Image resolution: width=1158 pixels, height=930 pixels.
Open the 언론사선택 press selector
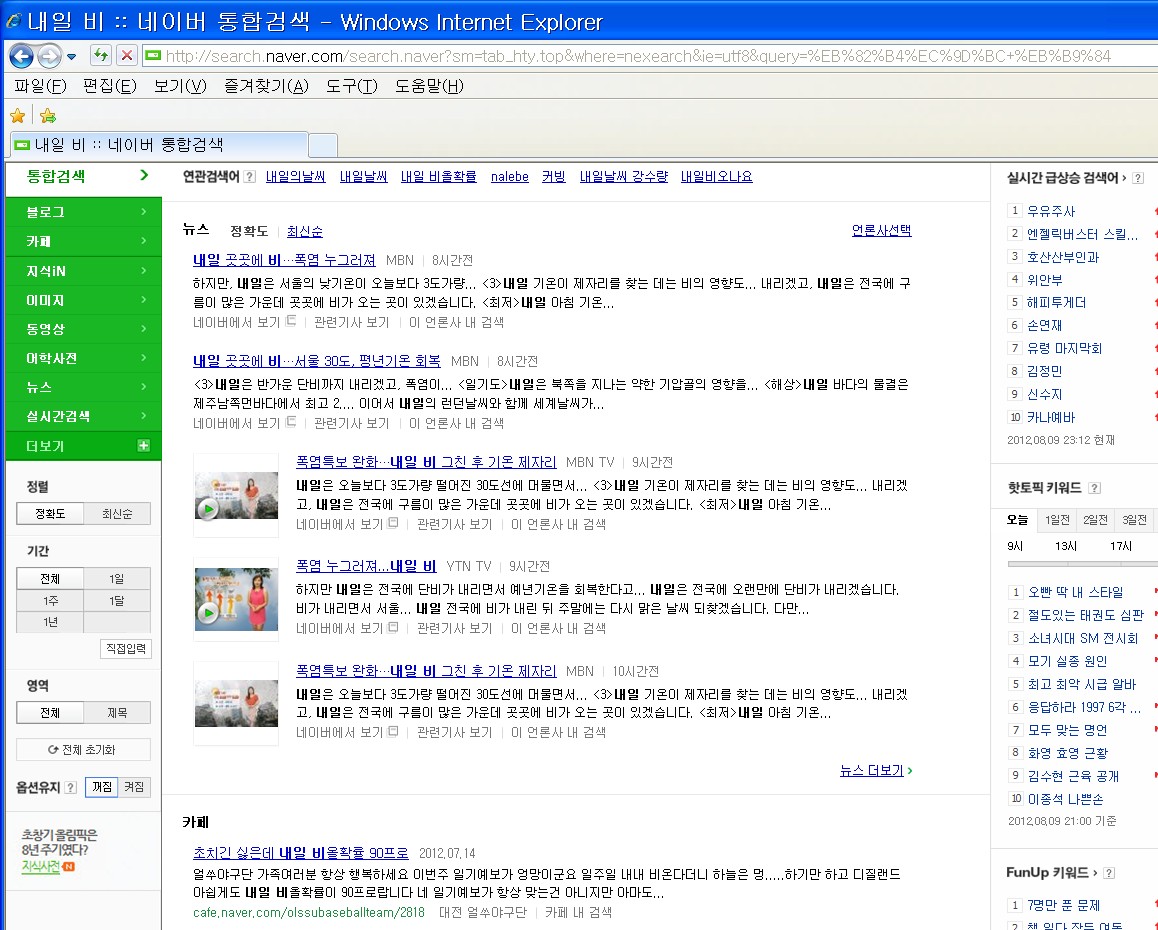881,231
